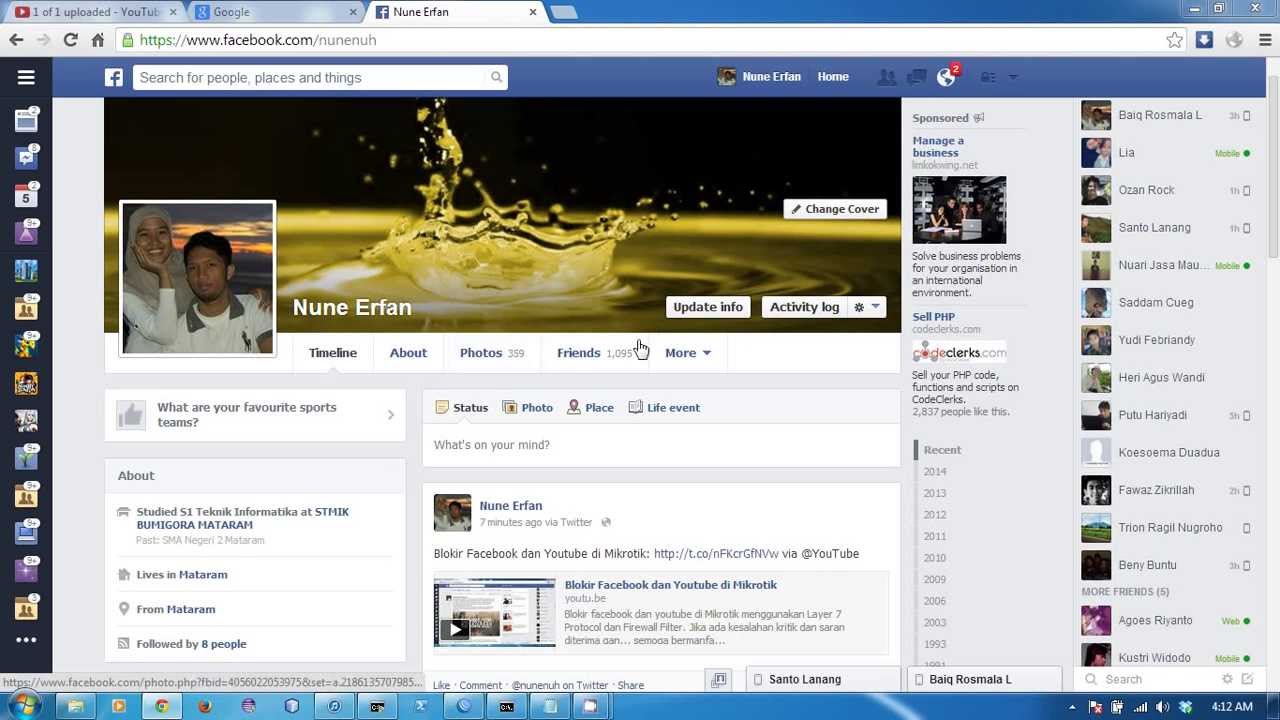
Task: Switch to the Google browser tab
Action: pos(274,12)
